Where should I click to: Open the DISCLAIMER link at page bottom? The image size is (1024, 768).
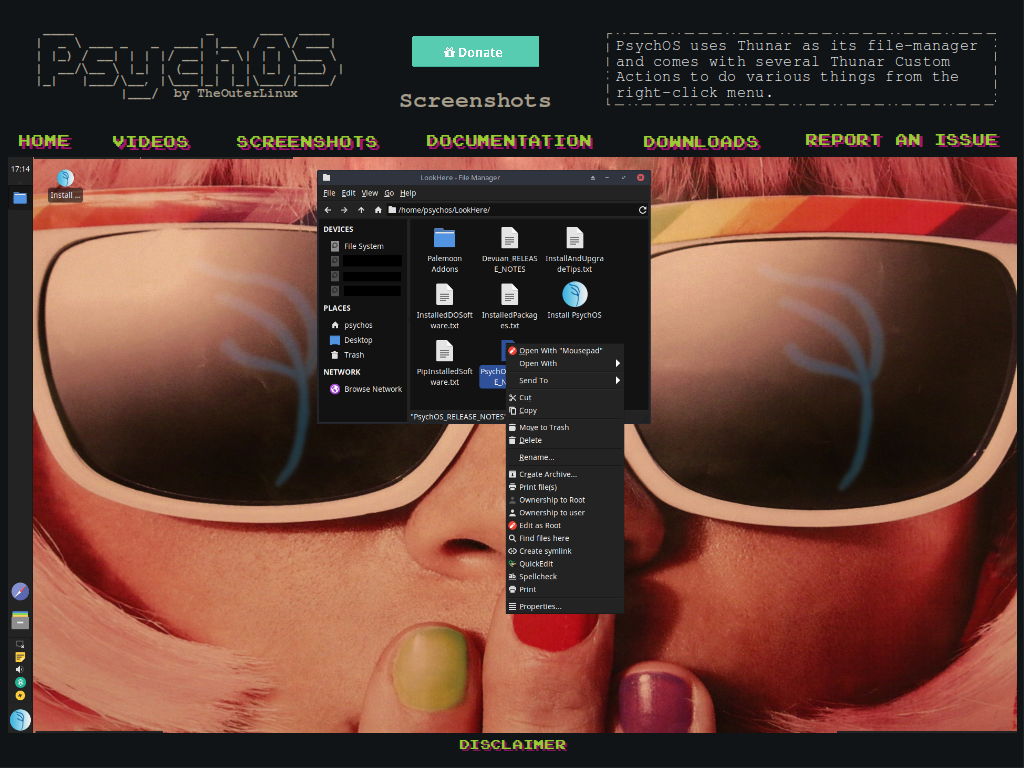click(x=513, y=744)
